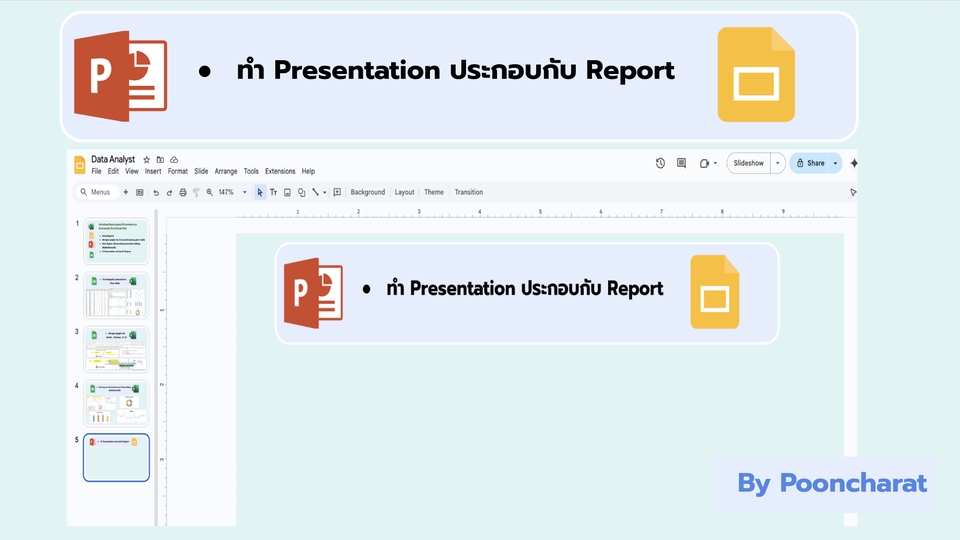Choose the Select arrow cursor tool
960x540 pixels.
point(260,192)
